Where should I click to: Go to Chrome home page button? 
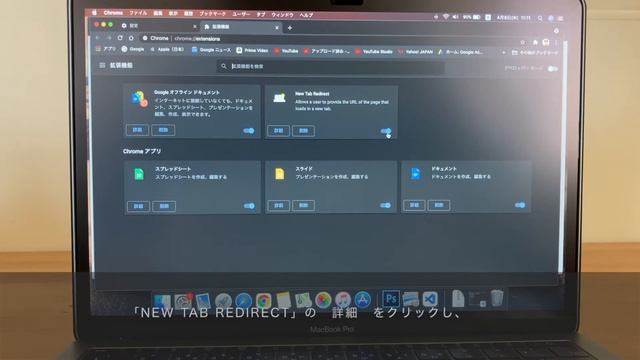(x=131, y=38)
